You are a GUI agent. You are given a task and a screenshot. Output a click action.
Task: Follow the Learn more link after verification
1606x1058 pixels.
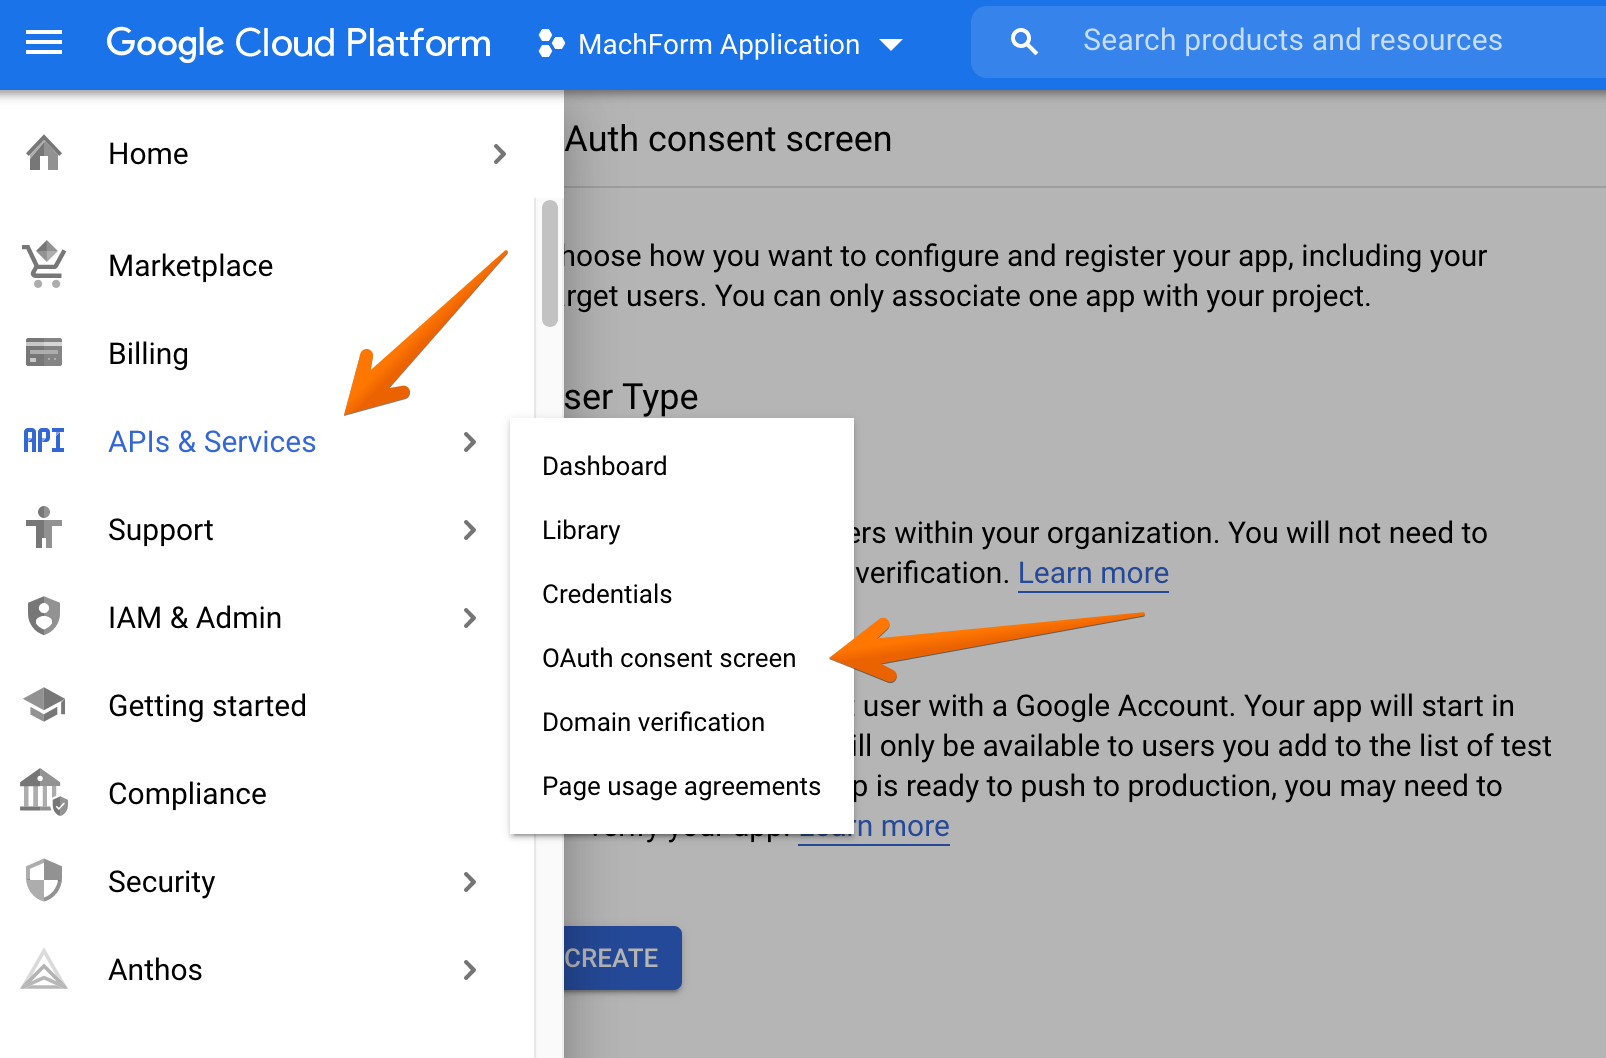point(1092,573)
